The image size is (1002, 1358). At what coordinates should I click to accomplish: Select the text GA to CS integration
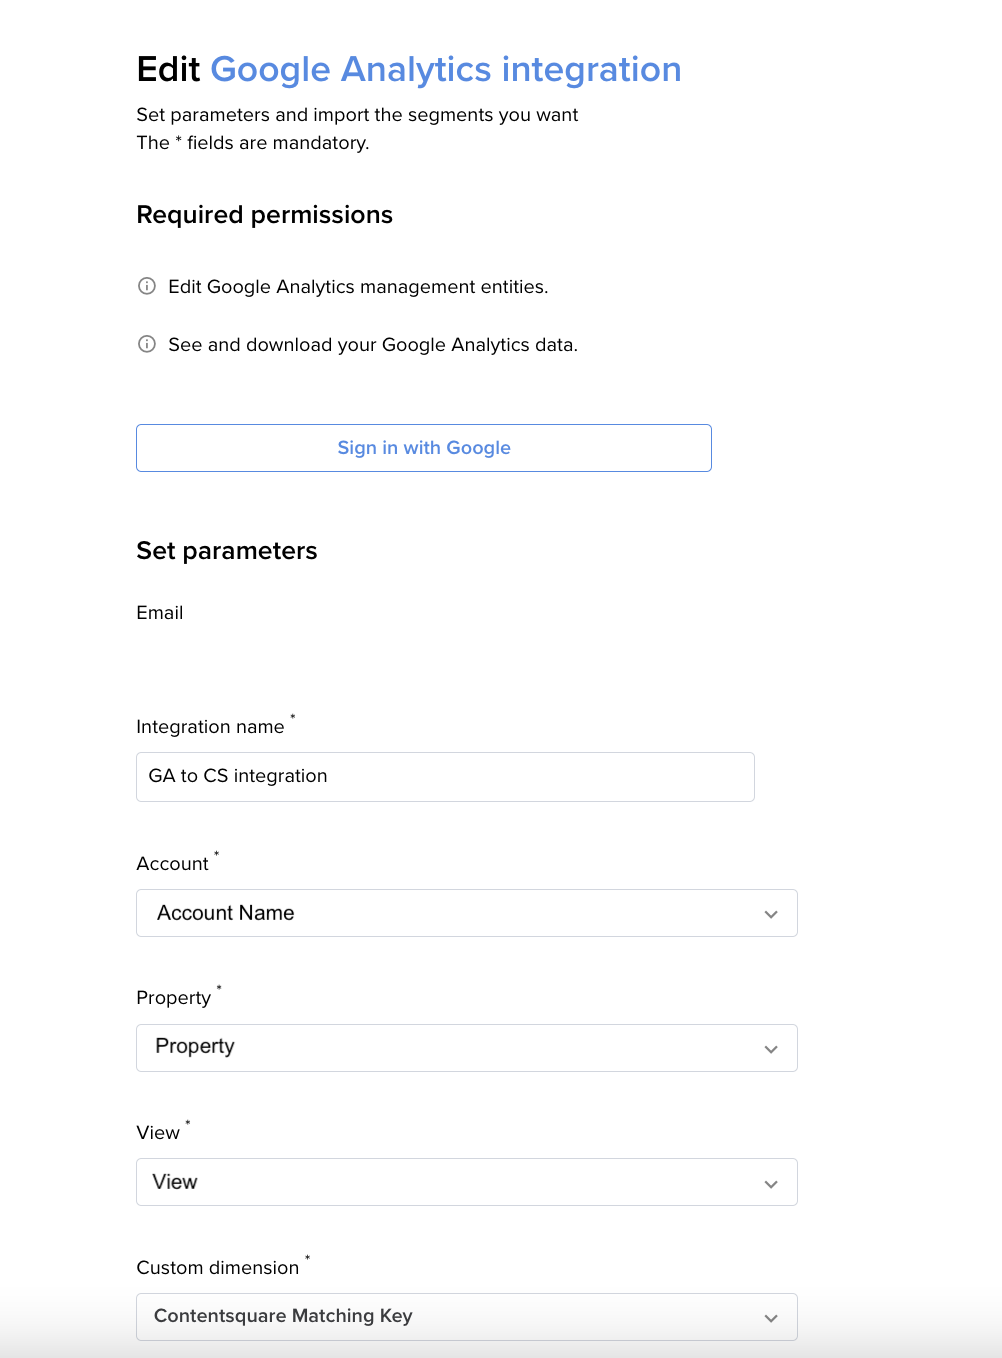pyautogui.click(x=237, y=776)
